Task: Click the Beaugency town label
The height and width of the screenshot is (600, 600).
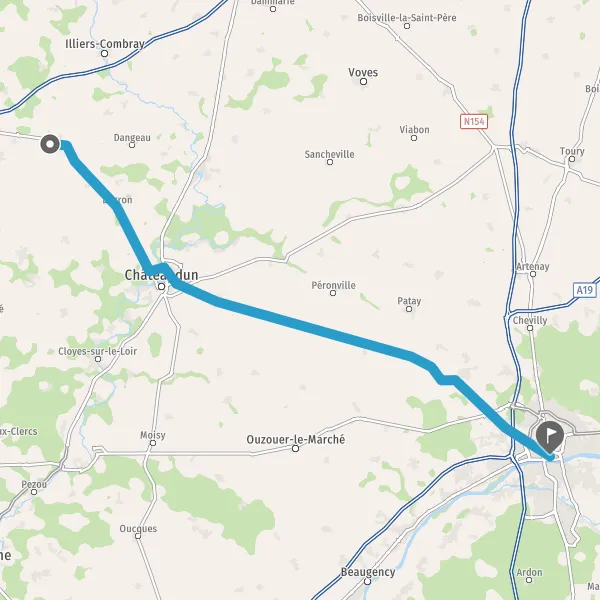Action: pyautogui.click(x=368, y=572)
